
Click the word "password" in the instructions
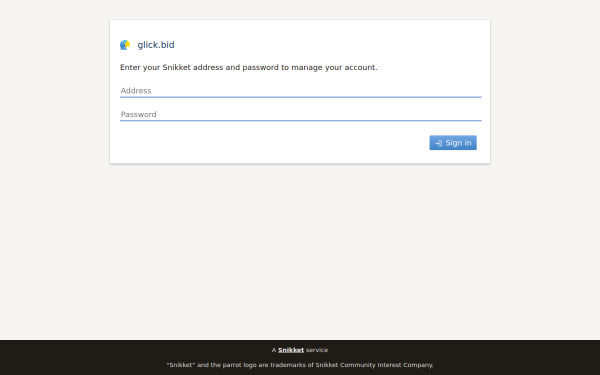tap(261, 68)
